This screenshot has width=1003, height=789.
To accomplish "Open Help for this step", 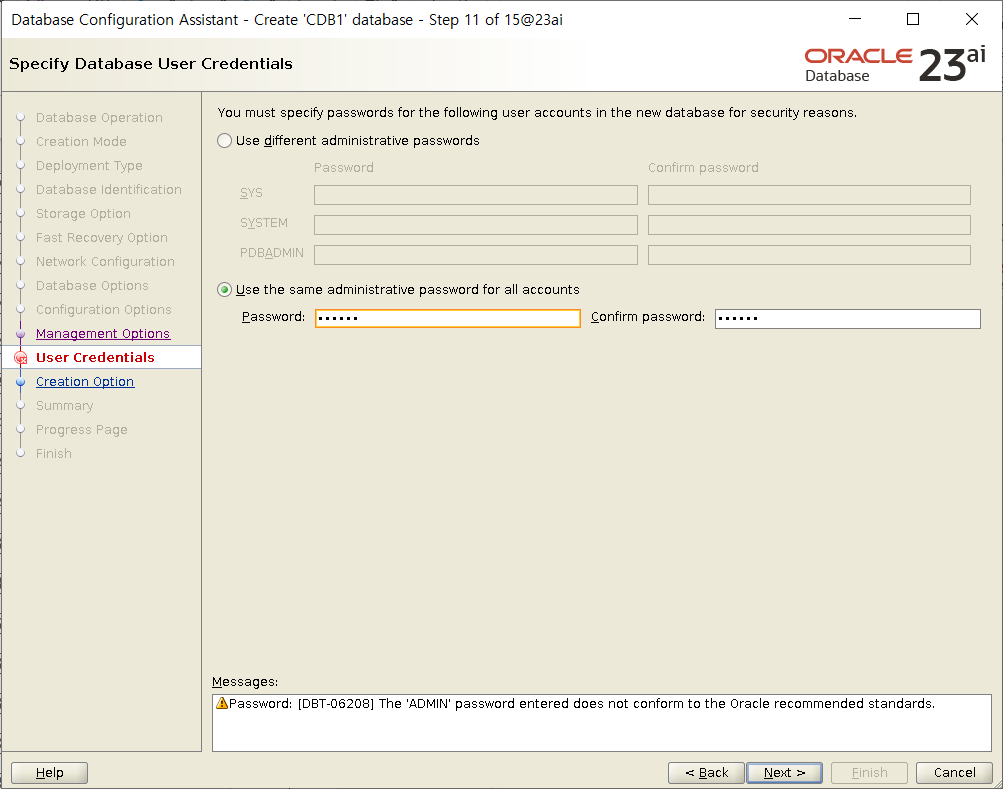I will (49, 773).
